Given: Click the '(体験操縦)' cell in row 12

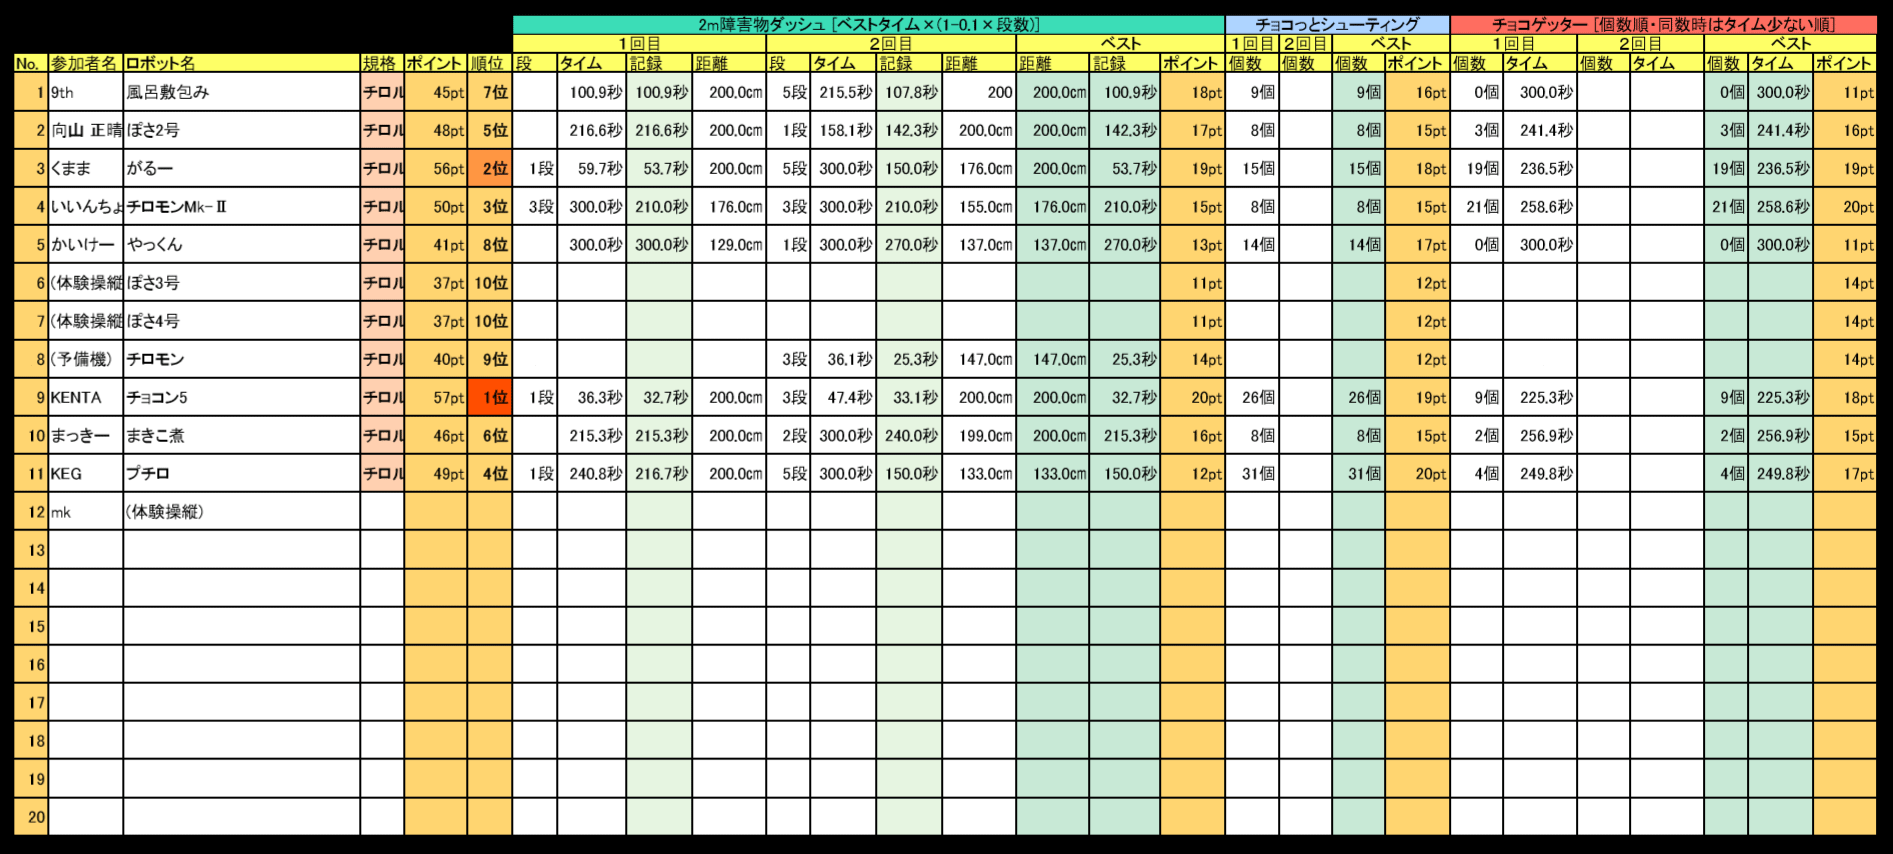Looking at the screenshot, I should point(242,511).
